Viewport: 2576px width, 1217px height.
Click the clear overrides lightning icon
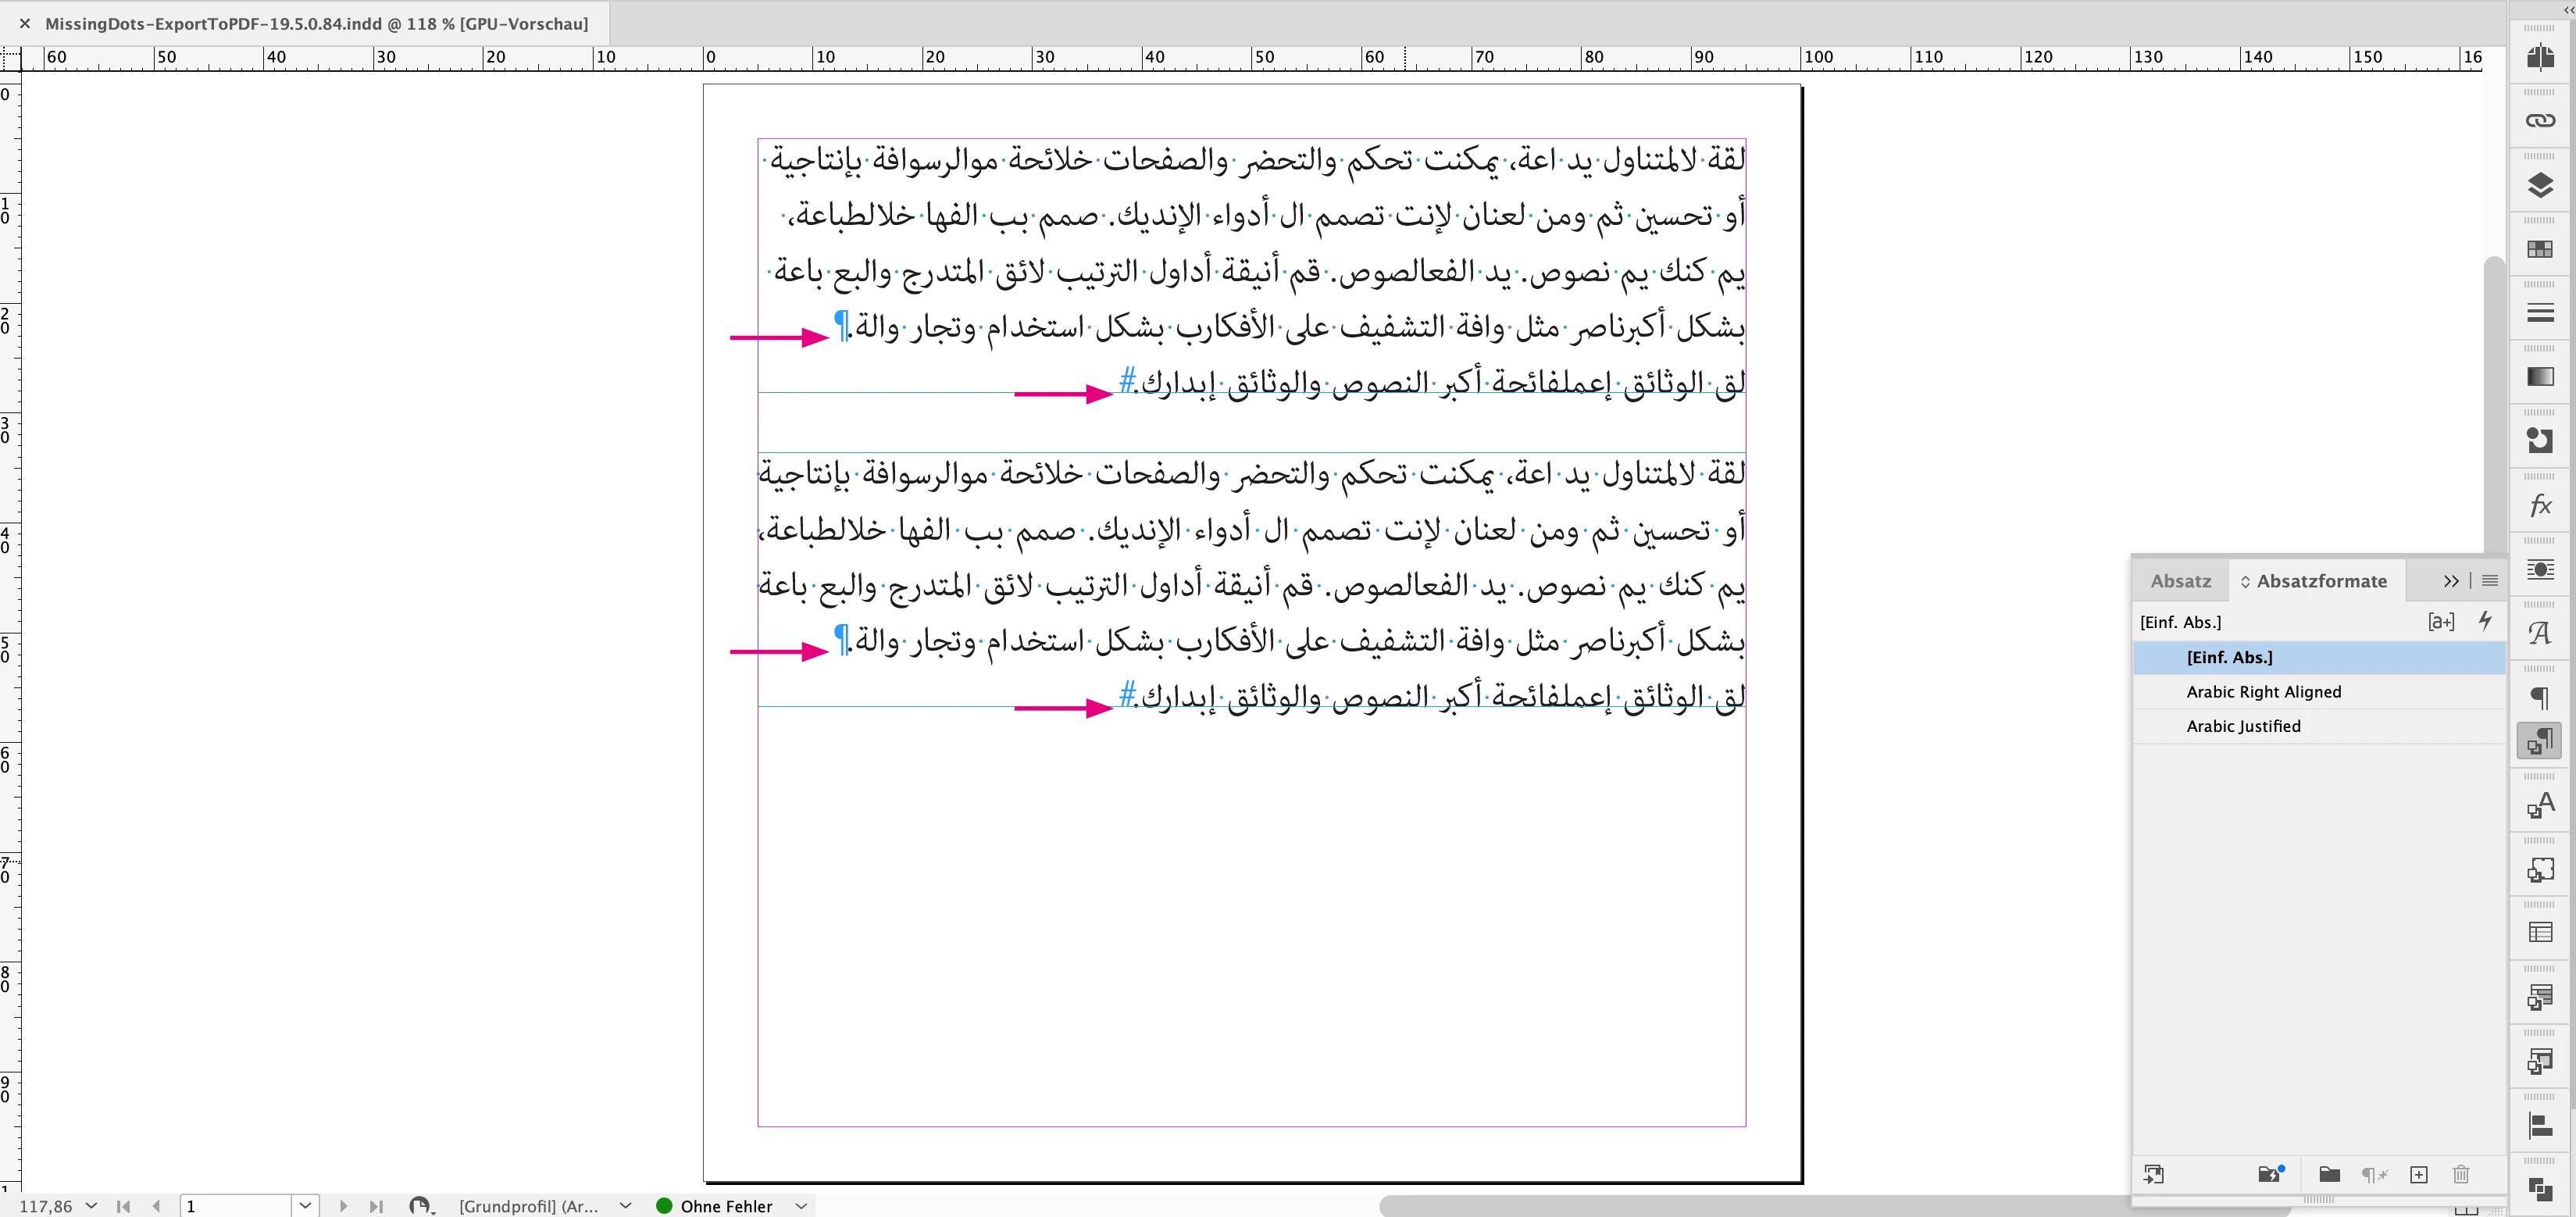(x=2485, y=621)
